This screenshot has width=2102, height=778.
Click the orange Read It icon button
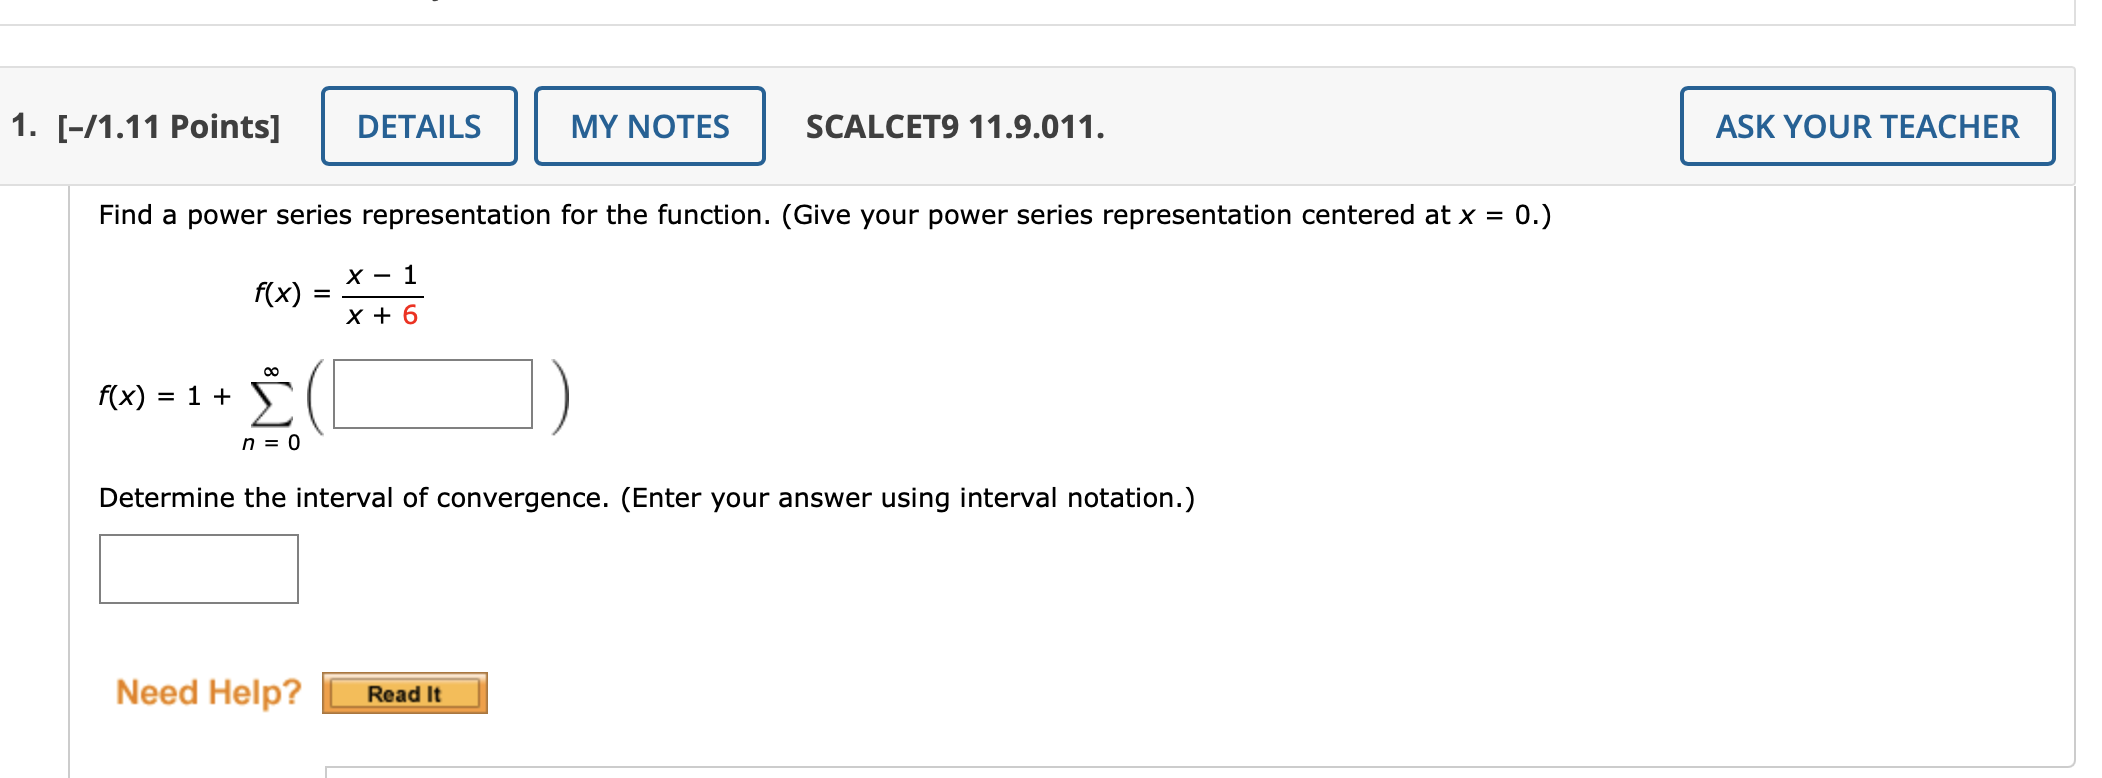(x=403, y=694)
